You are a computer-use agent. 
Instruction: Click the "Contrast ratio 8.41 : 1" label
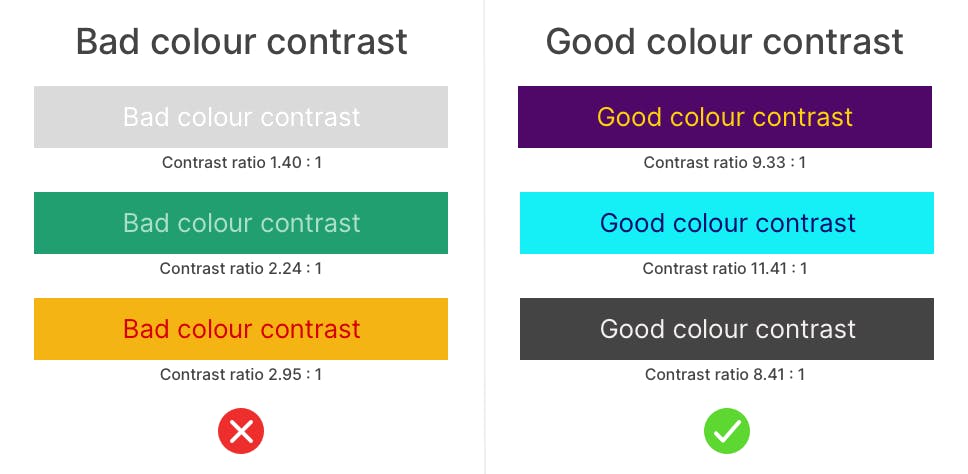(x=724, y=375)
